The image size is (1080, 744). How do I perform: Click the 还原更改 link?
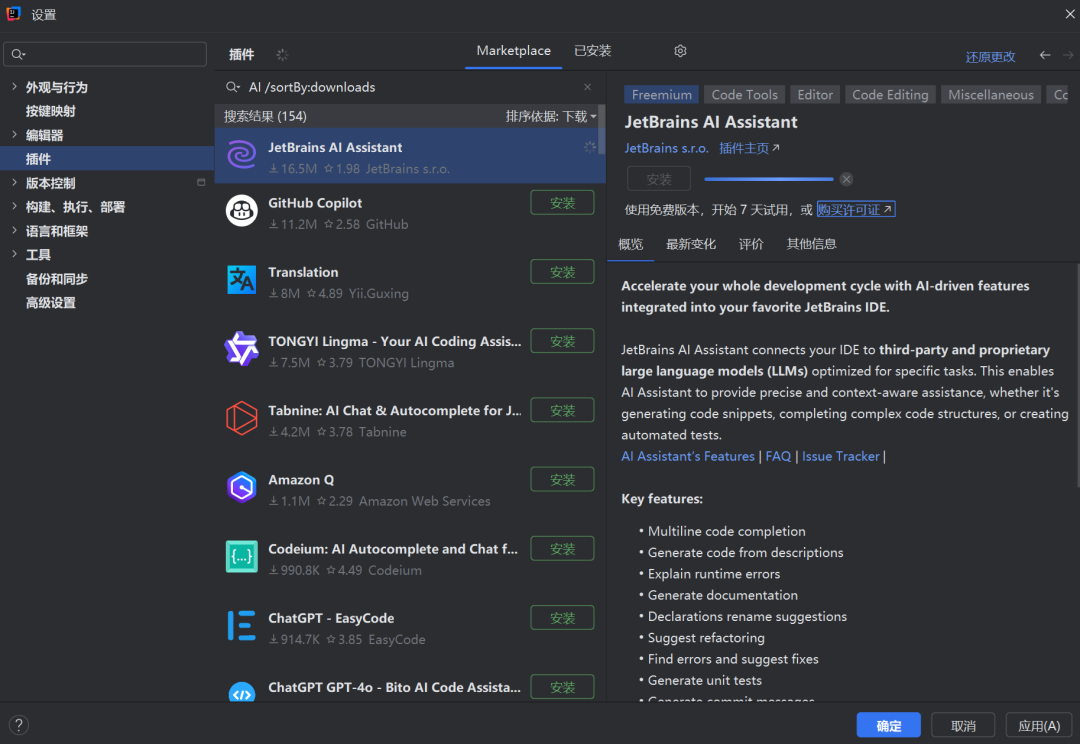[x=990, y=56]
